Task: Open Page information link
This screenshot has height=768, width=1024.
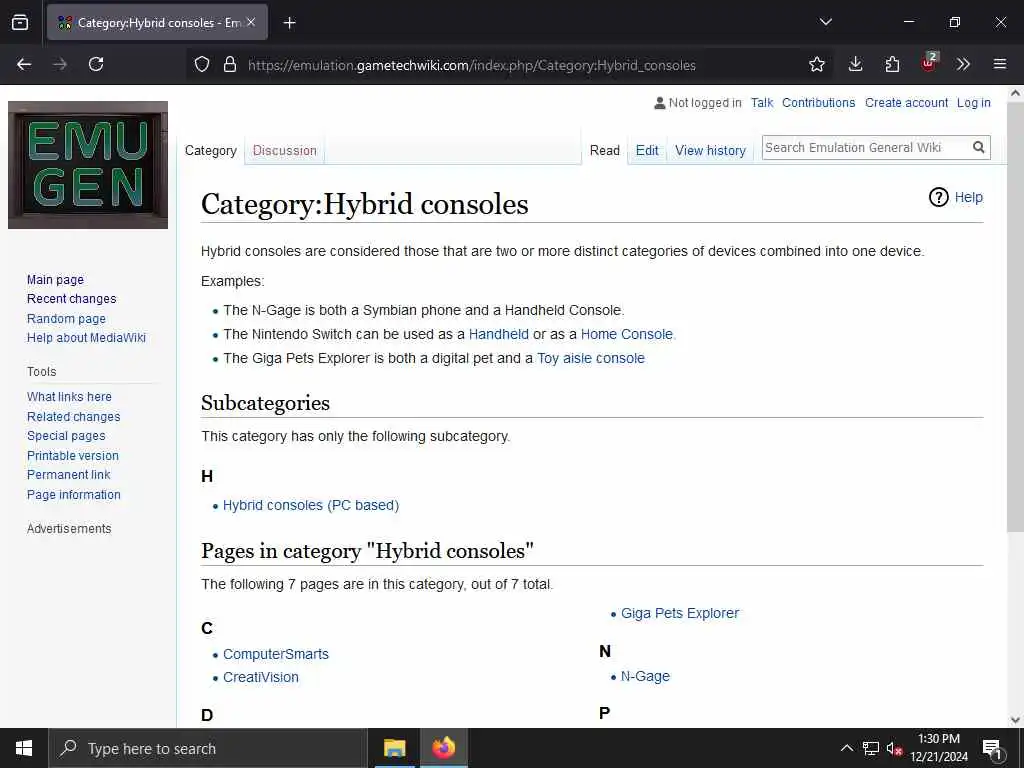Action: pos(74,494)
